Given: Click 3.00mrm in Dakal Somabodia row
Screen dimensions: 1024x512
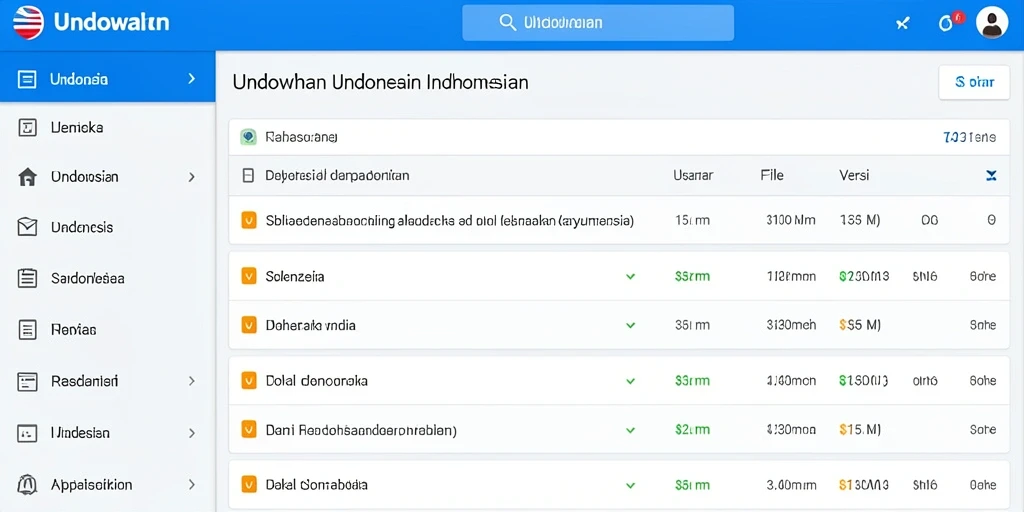Looking at the screenshot, I should pyautogui.click(x=791, y=485).
